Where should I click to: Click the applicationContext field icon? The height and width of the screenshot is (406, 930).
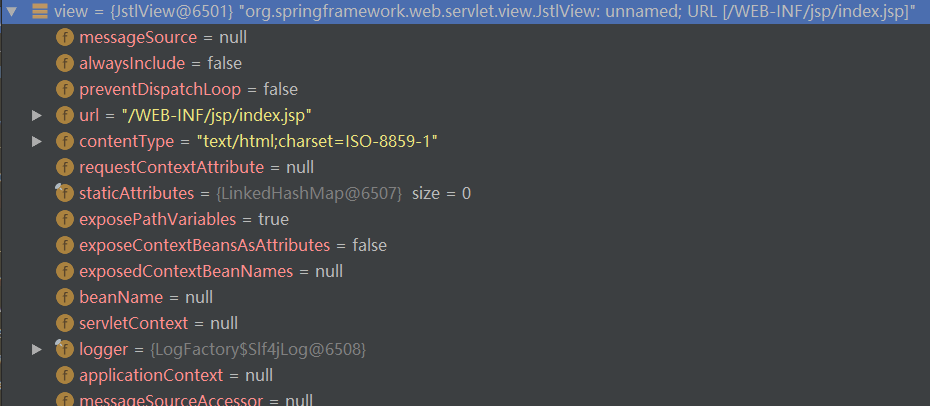pos(66,375)
